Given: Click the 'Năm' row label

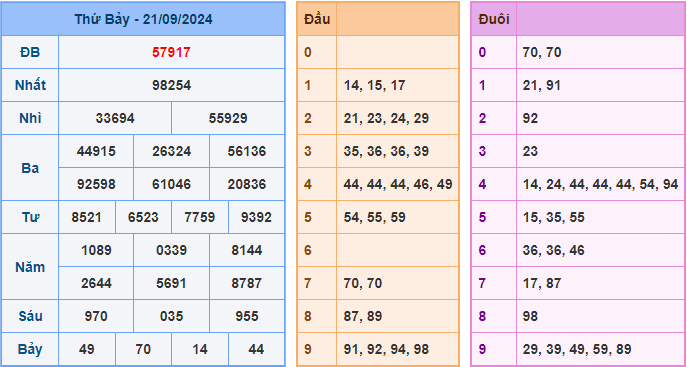Looking at the screenshot, I should [x=30, y=267].
